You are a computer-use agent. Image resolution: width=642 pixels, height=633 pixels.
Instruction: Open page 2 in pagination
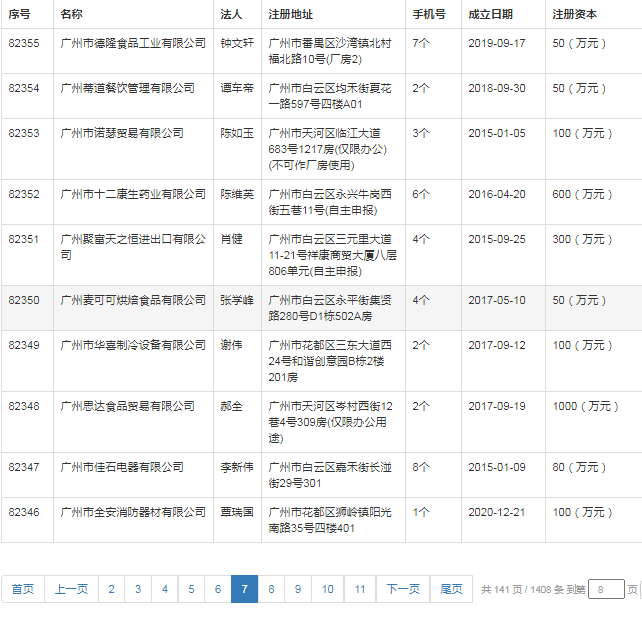pyautogui.click(x=111, y=589)
